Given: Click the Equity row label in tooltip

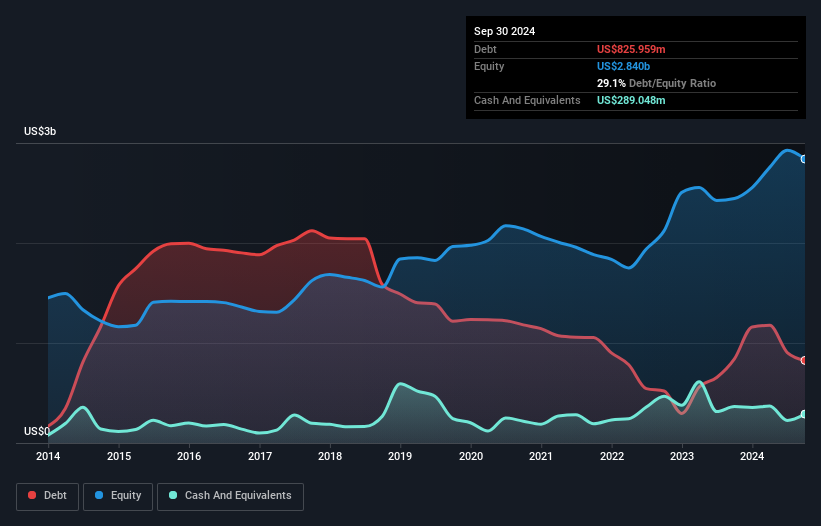Looking at the screenshot, I should tap(489, 66).
